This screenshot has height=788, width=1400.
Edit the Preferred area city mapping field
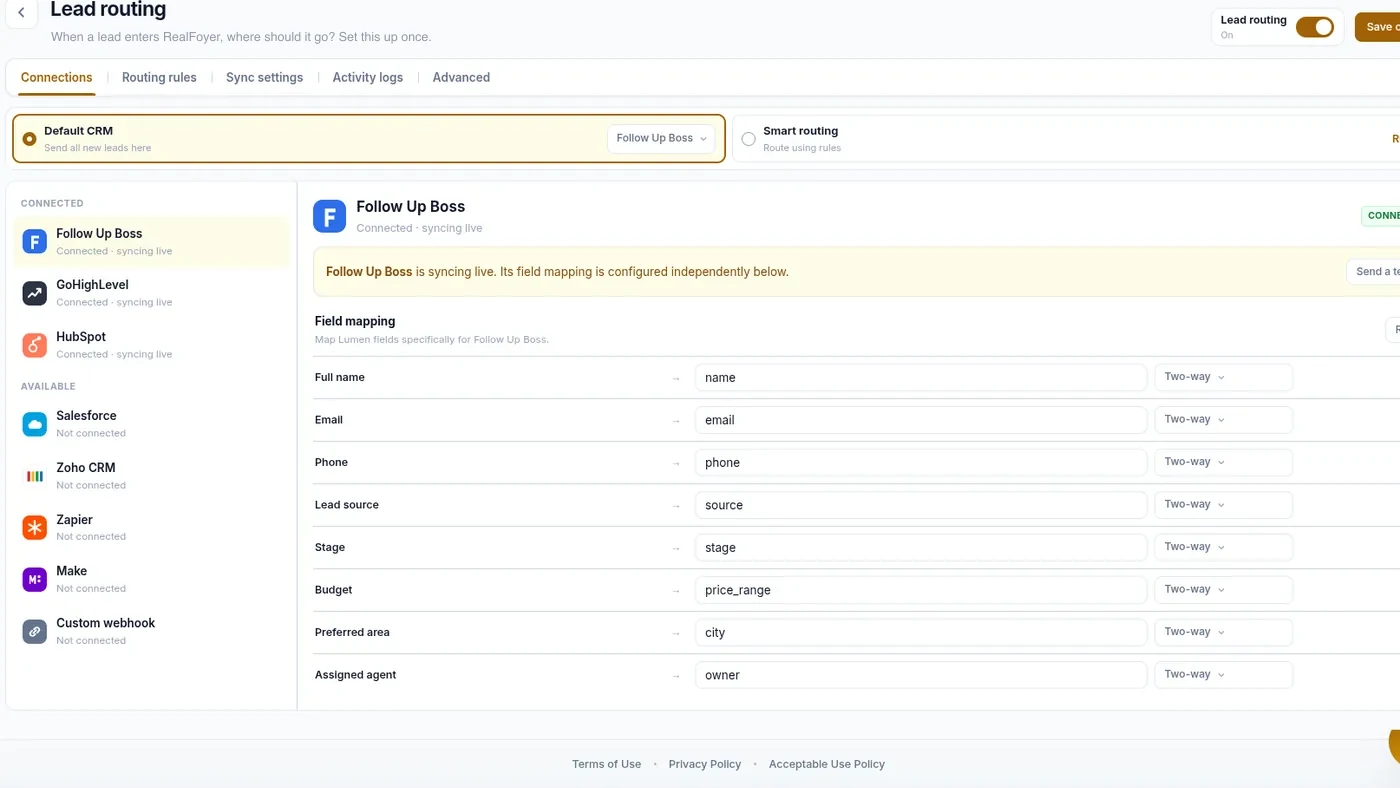[921, 632]
